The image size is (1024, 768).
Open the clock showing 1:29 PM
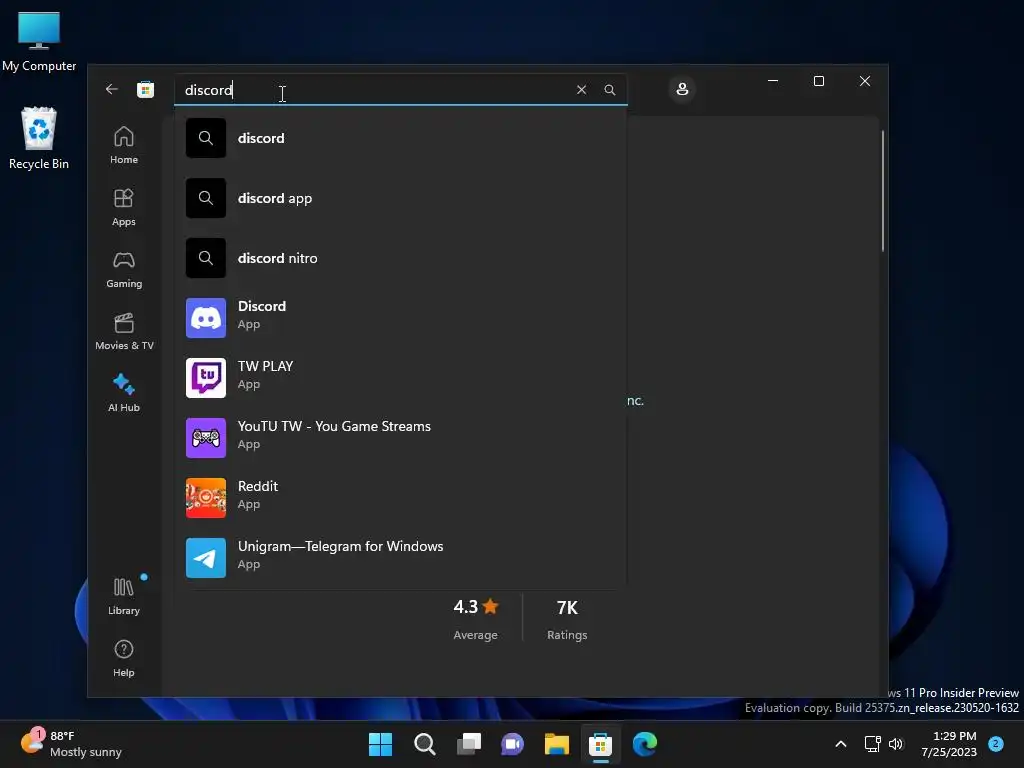pyautogui.click(x=949, y=744)
